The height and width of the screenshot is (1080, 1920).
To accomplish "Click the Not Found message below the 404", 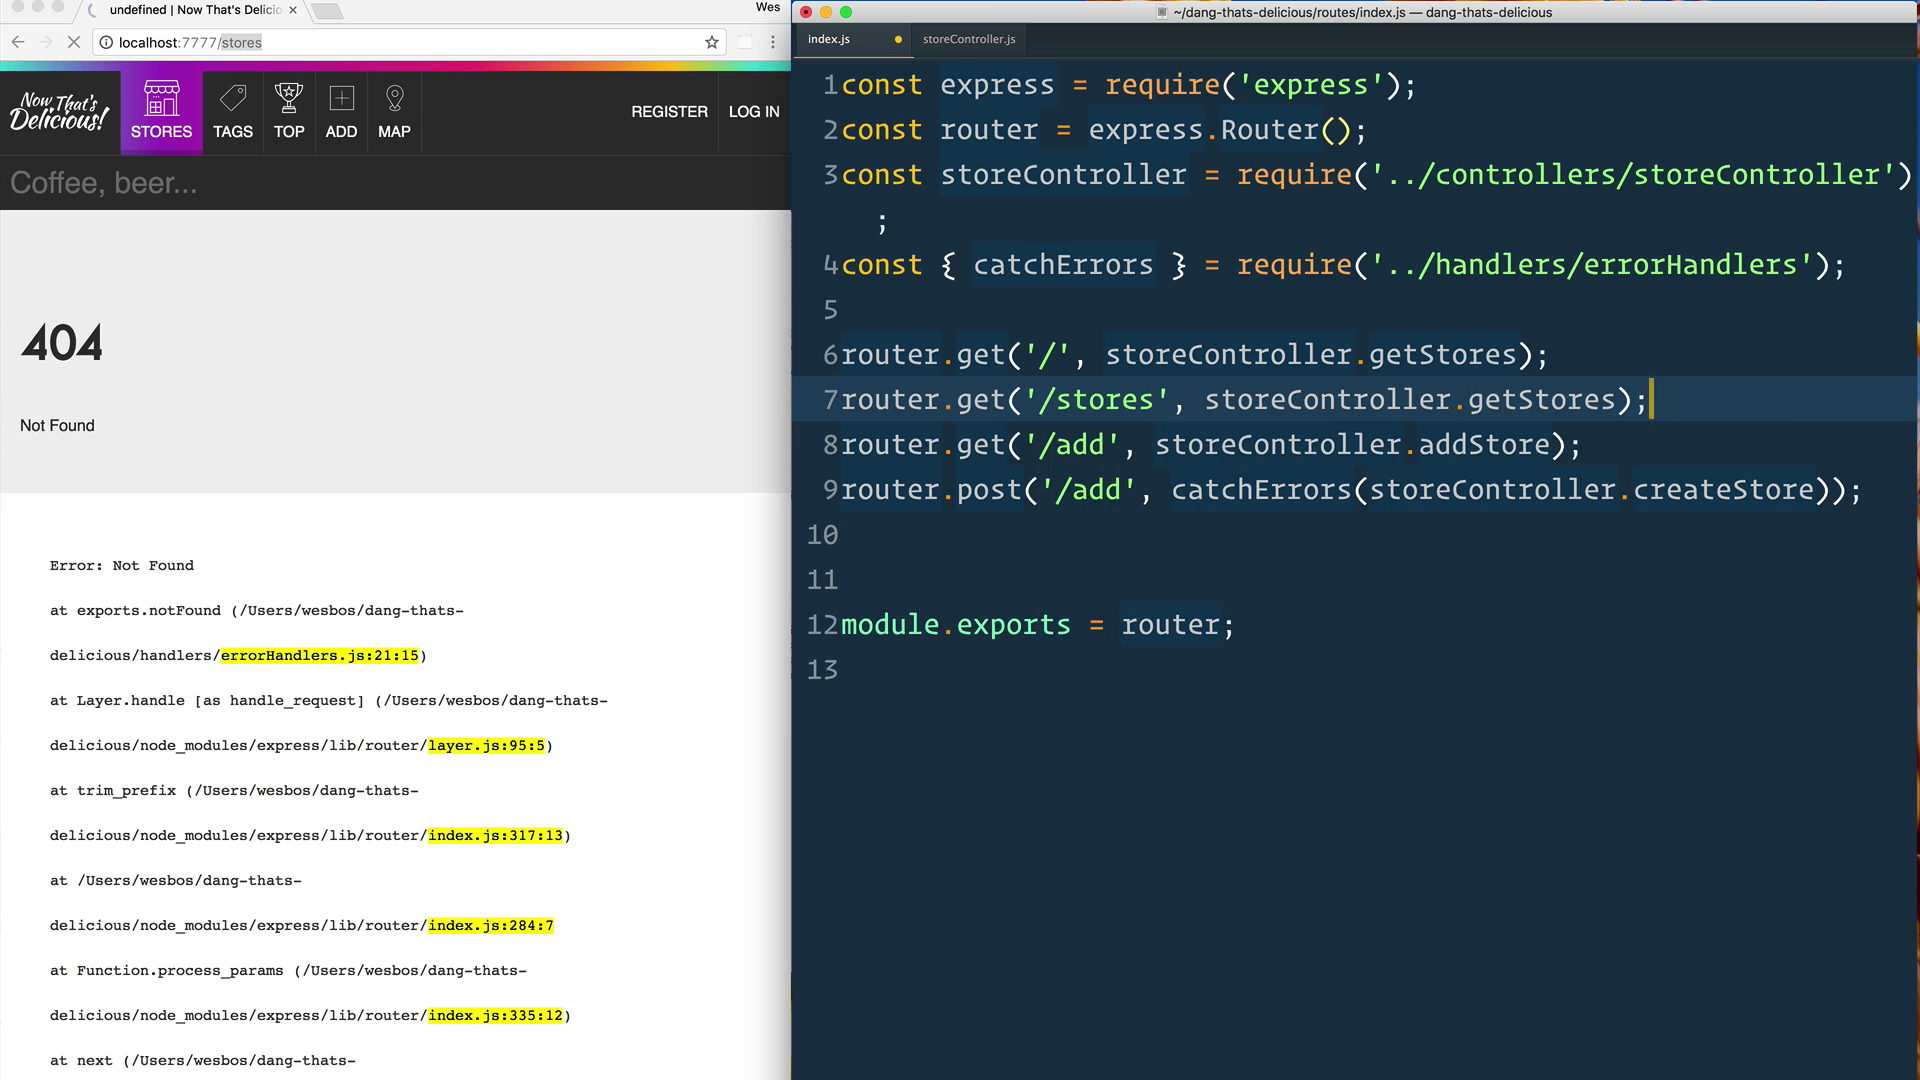I will click(x=57, y=425).
